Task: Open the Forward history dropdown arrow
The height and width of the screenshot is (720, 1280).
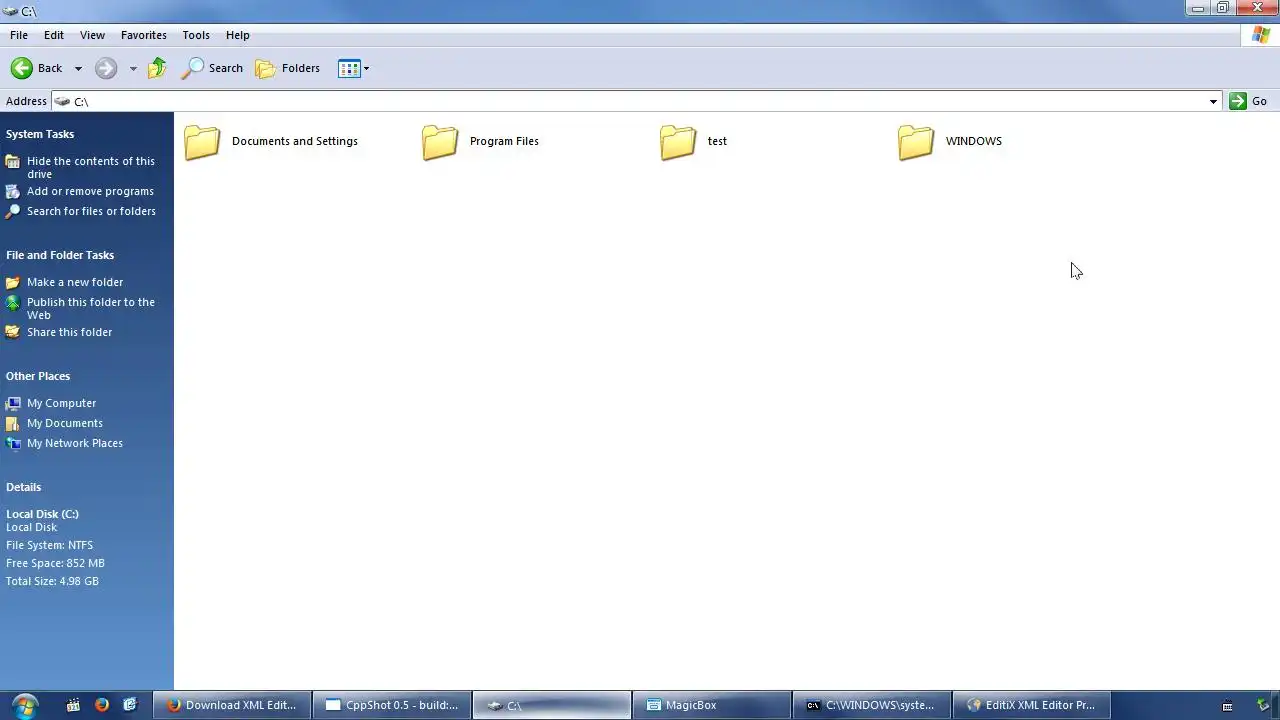Action: (x=133, y=69)
